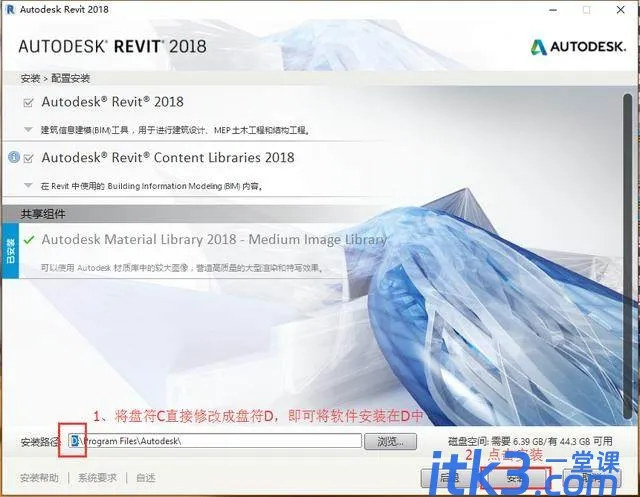Click the BIM tool description under Revit 2018
Image resolution: width=640 pixels, height=497 pixels.
point(176,130)
